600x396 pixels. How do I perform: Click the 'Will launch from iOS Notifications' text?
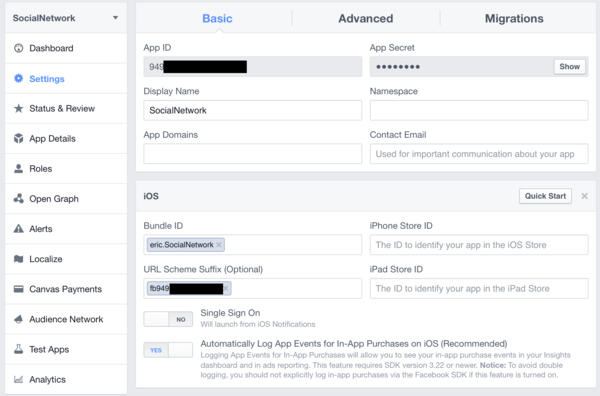tap(258, 324)
